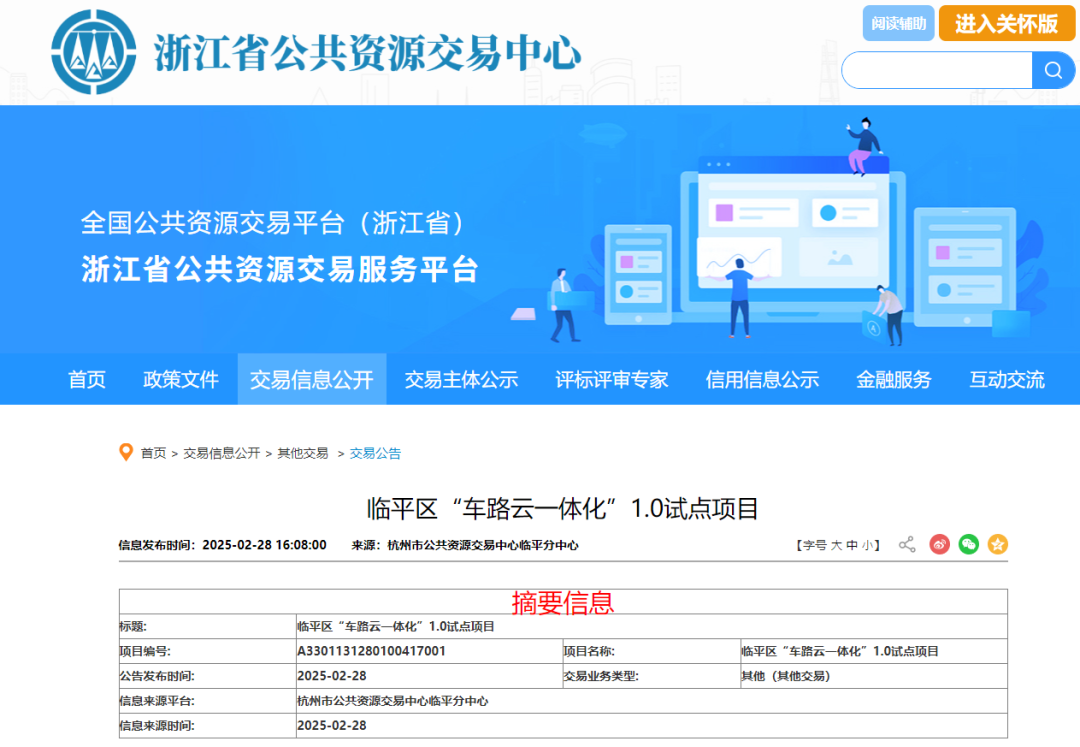Set font size to large (大)
This screenshot has height=747, width=1080.
[x=836, y=546]
